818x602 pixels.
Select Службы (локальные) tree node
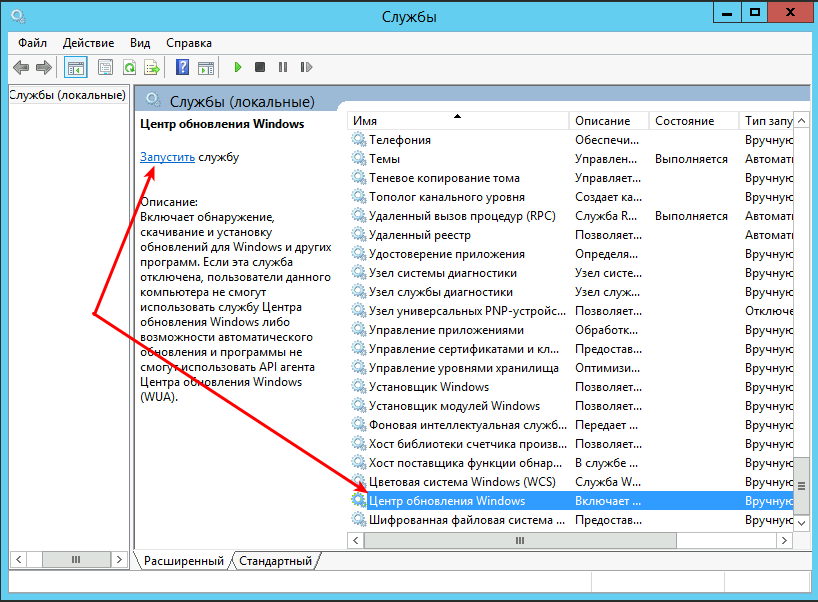(68, 95)
